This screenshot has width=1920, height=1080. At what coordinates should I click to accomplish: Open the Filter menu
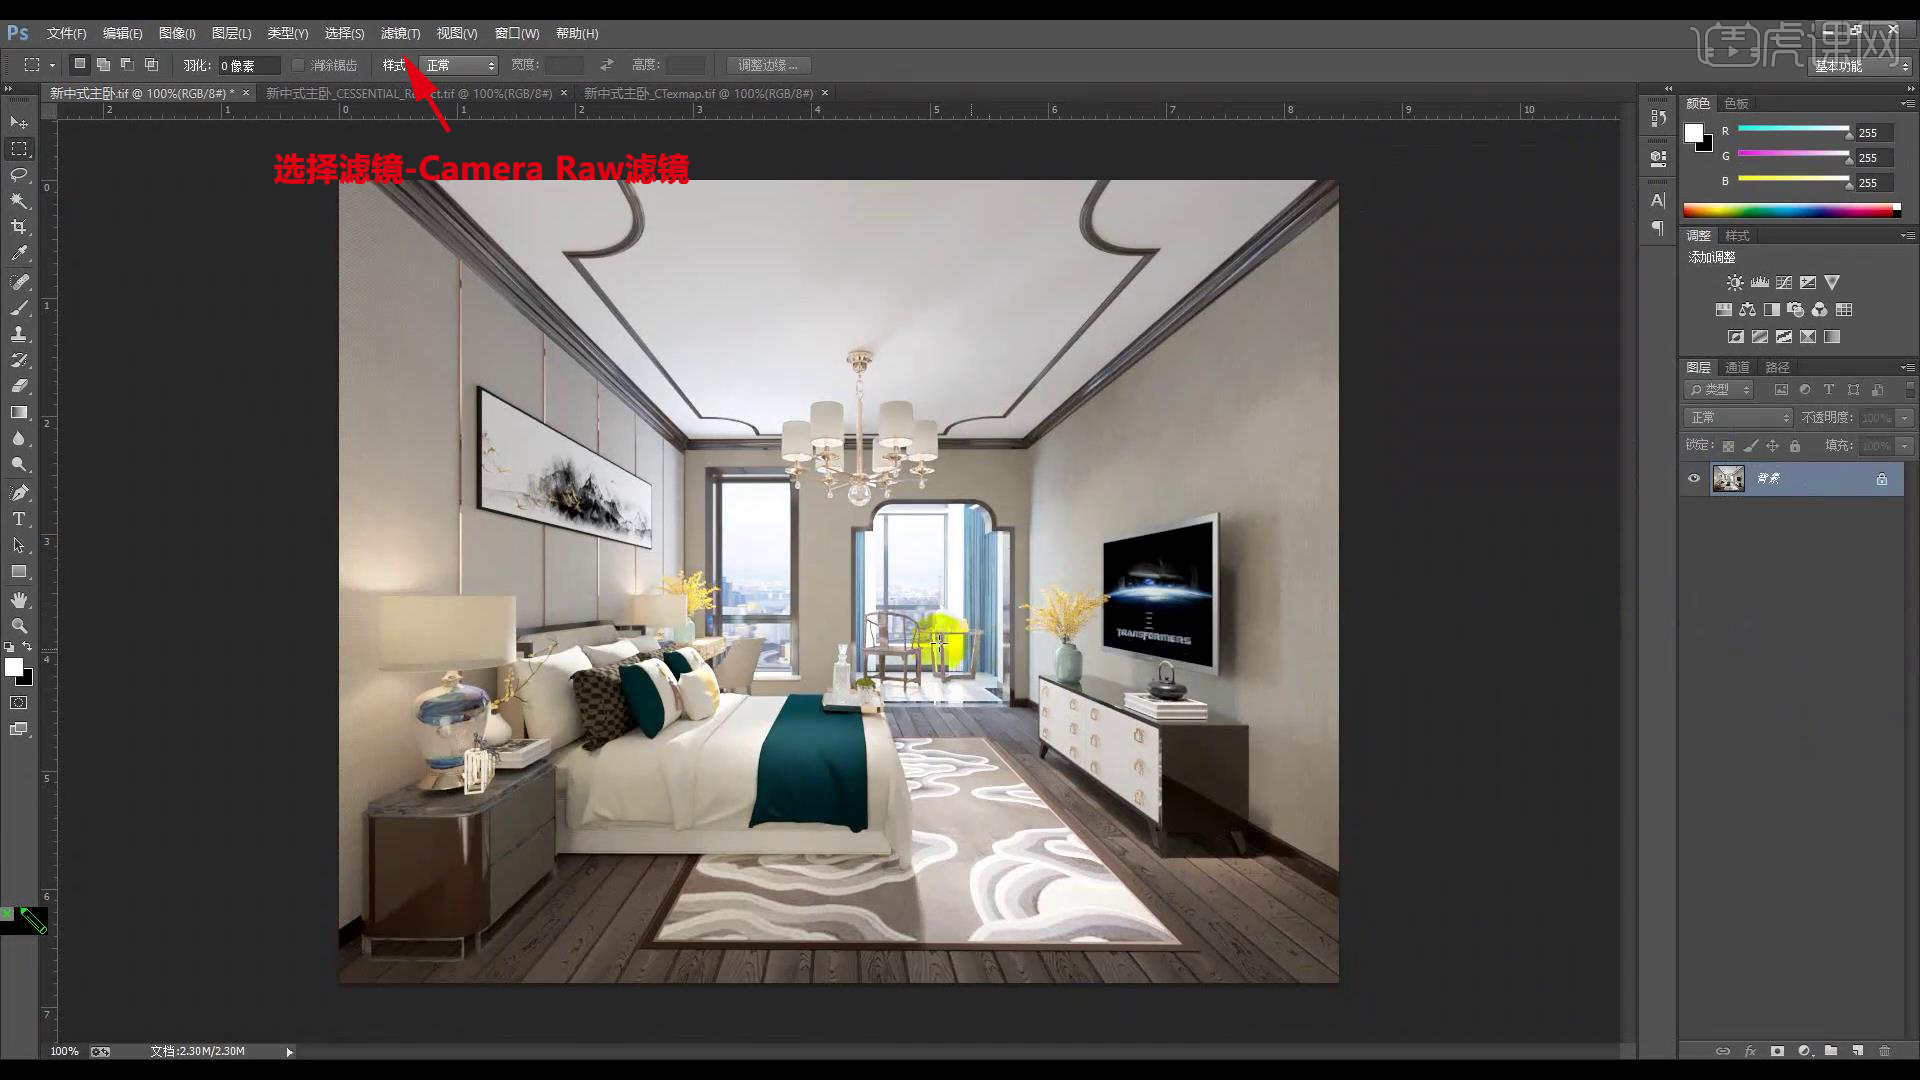tap(400, 33)
